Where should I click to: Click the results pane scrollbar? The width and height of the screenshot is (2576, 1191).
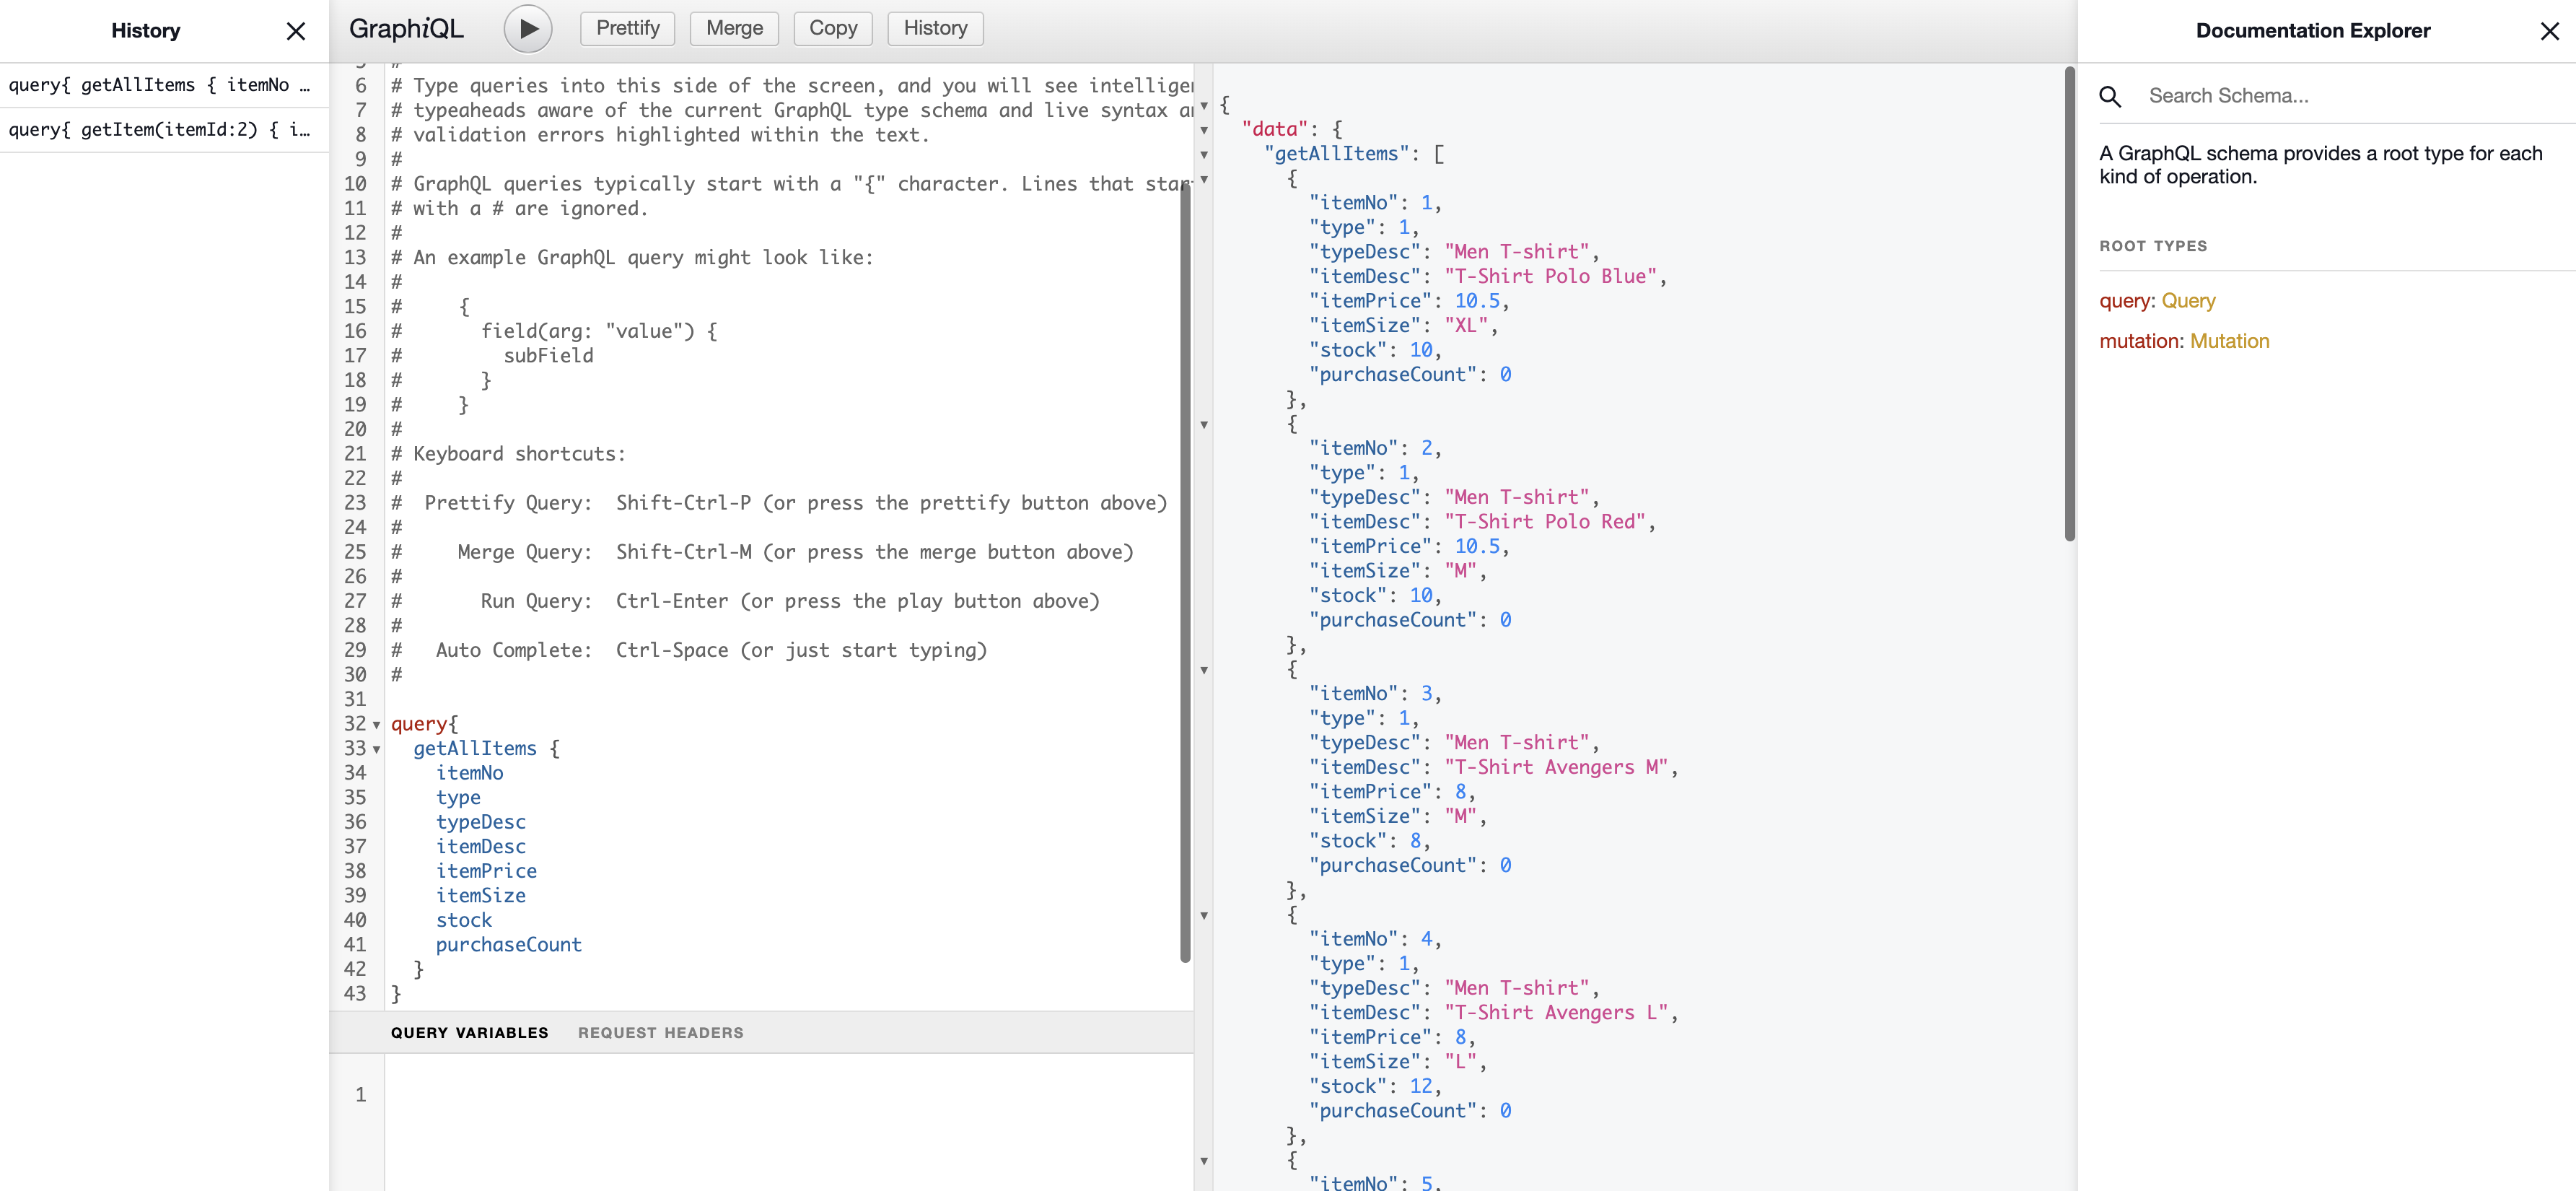[x=2069, y=300]
